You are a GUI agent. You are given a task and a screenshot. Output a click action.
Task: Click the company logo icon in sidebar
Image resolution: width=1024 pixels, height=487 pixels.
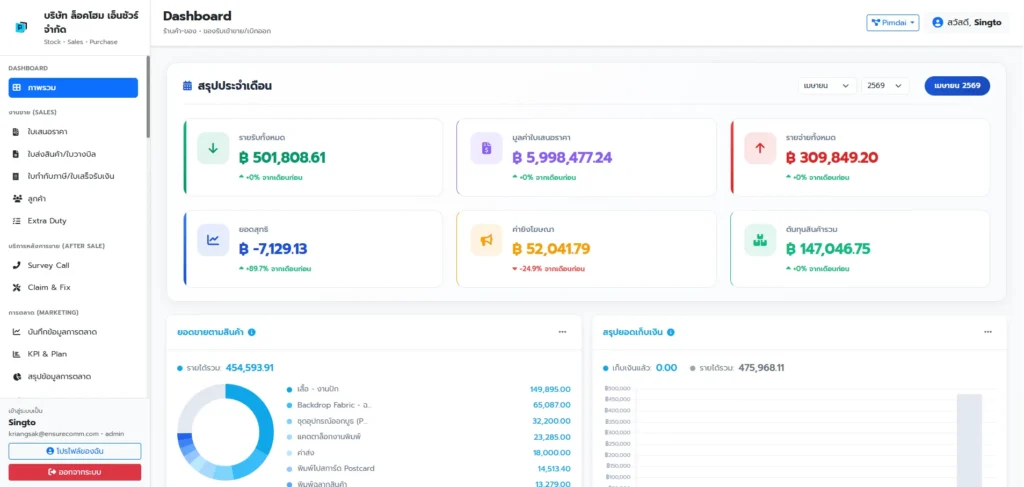tap(22, 27)
